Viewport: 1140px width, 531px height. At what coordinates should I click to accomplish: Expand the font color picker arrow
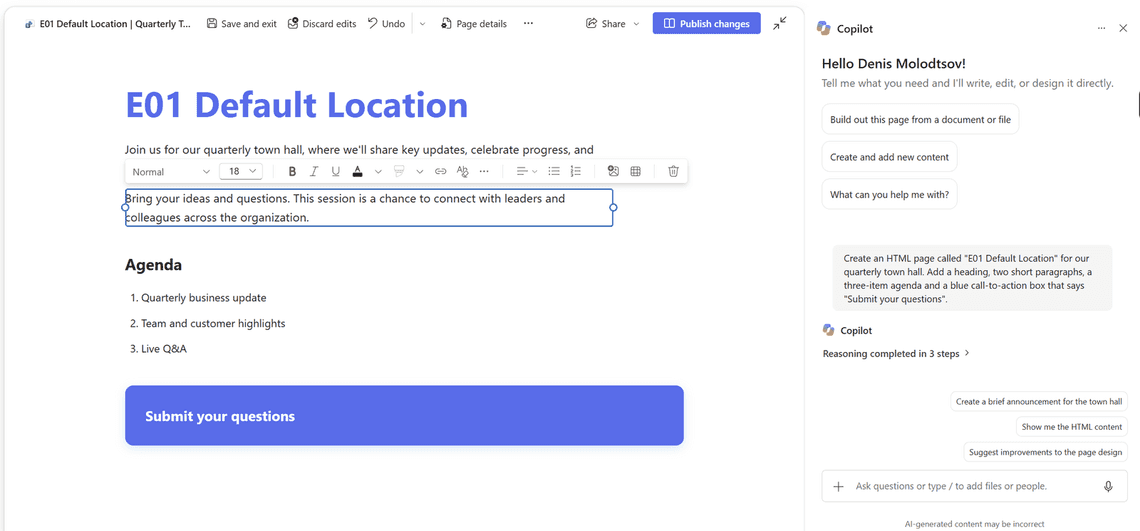click(378, 172)
